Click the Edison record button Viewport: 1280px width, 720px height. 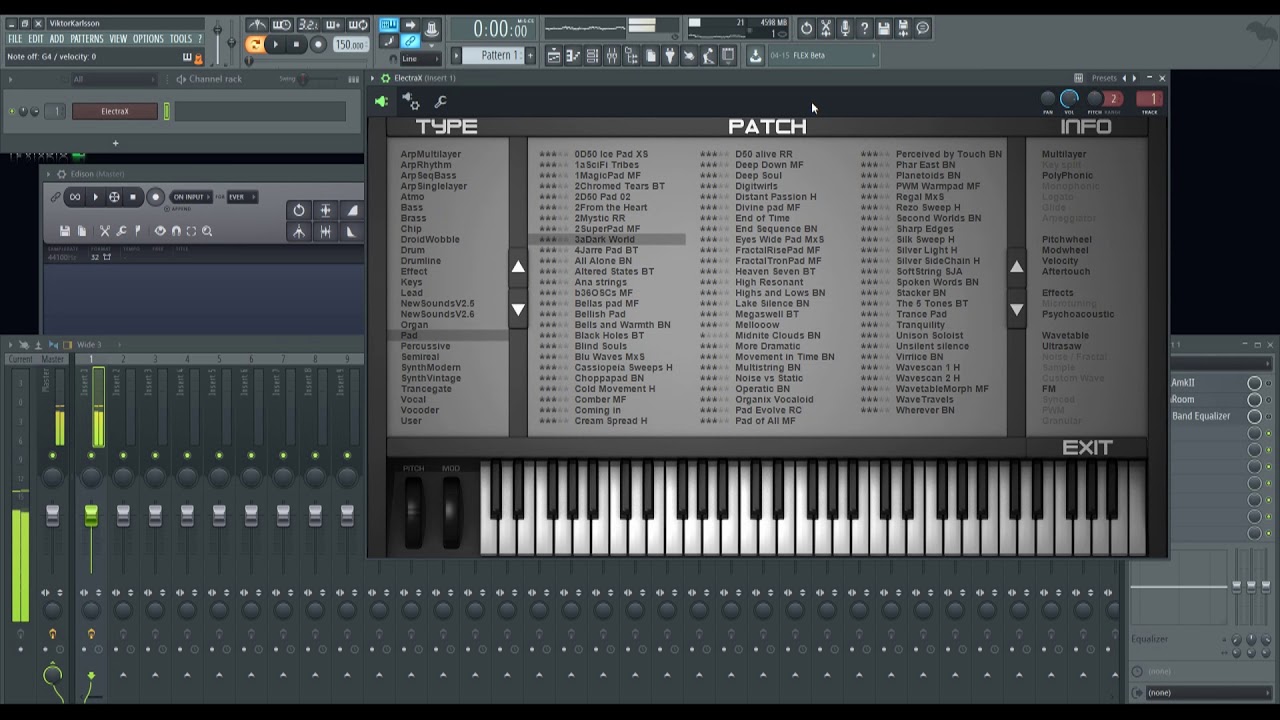155,197
